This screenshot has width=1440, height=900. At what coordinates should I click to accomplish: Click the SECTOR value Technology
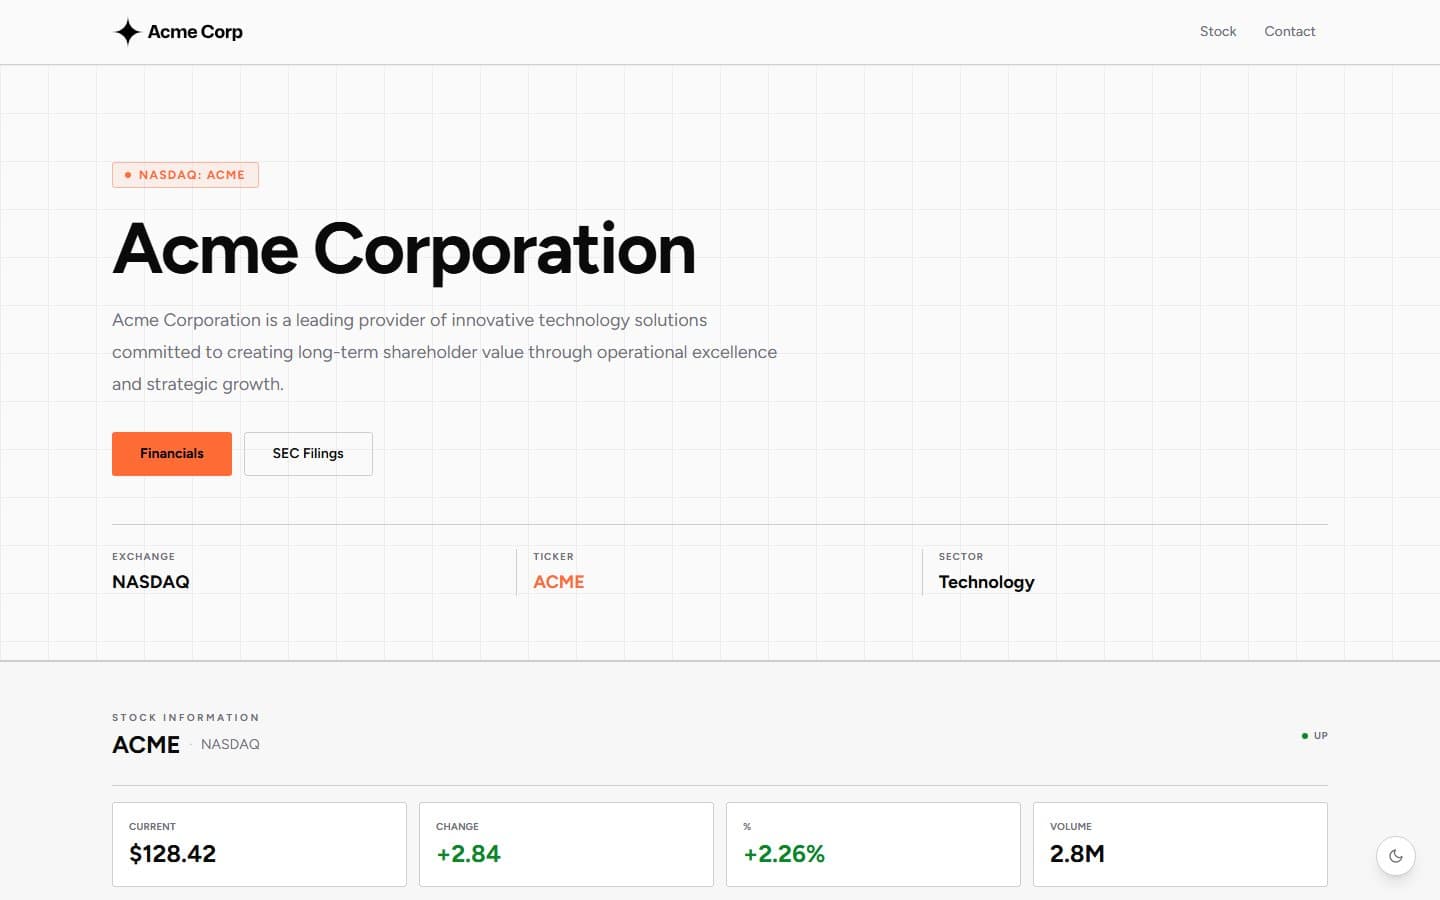point(986,582)
